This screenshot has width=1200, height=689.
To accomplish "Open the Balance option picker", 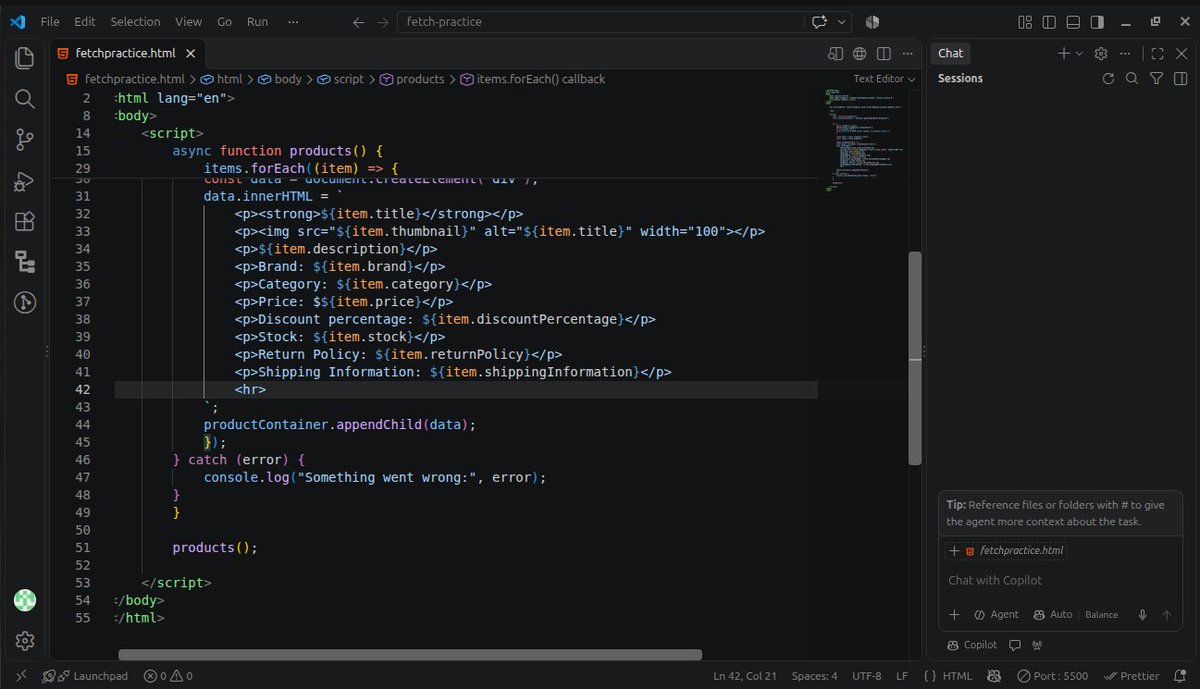I will [1102, 615].
